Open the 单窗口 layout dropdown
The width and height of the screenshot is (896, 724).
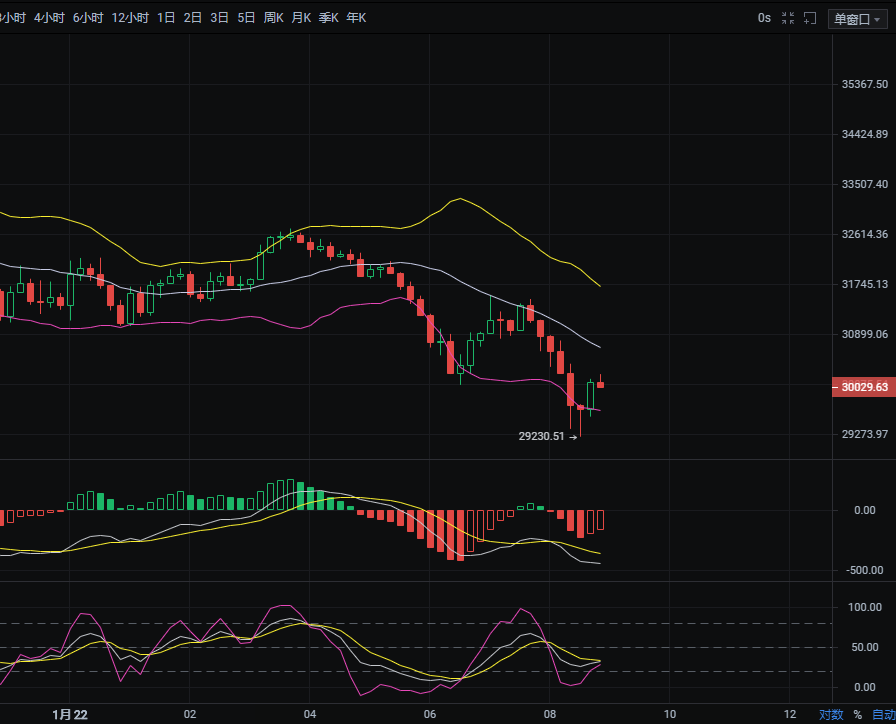coord(856,18)
